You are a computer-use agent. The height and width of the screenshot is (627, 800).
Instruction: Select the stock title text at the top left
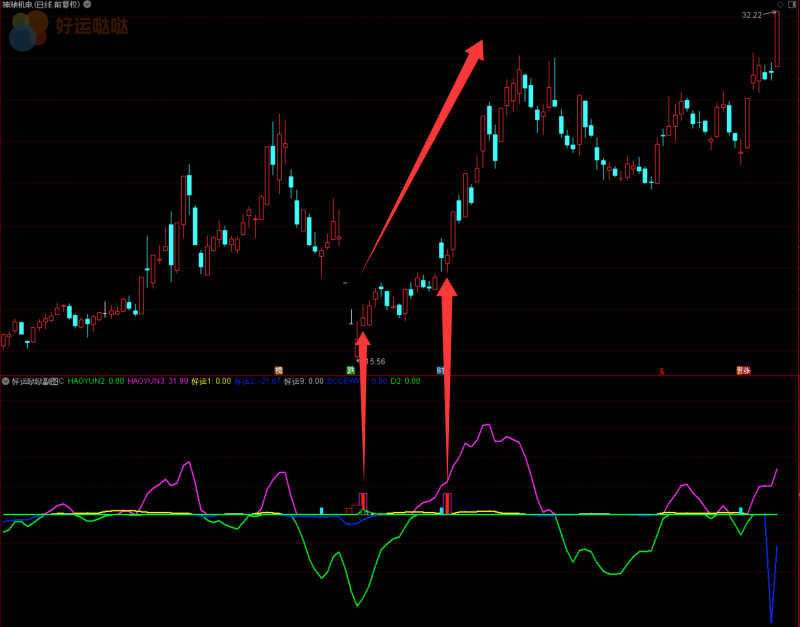[x=41, y=4]
